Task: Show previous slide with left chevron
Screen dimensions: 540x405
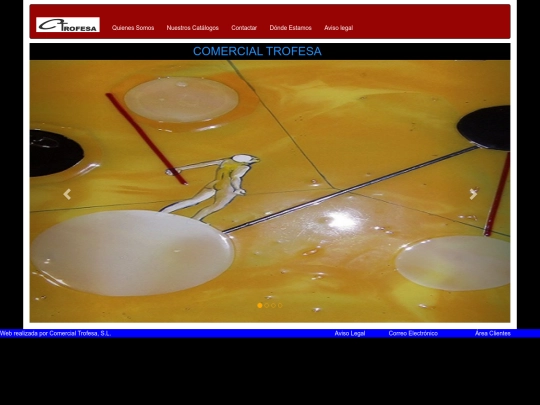Action: [67, 194]
